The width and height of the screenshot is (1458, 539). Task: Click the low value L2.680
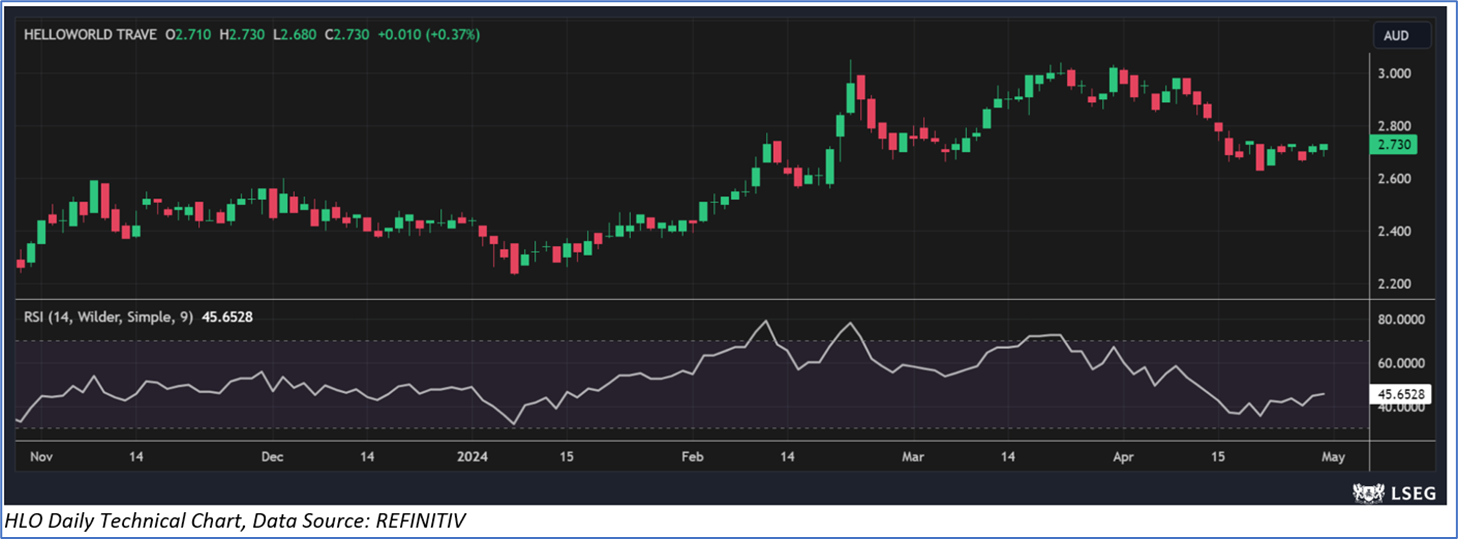(x=295, y=35)
